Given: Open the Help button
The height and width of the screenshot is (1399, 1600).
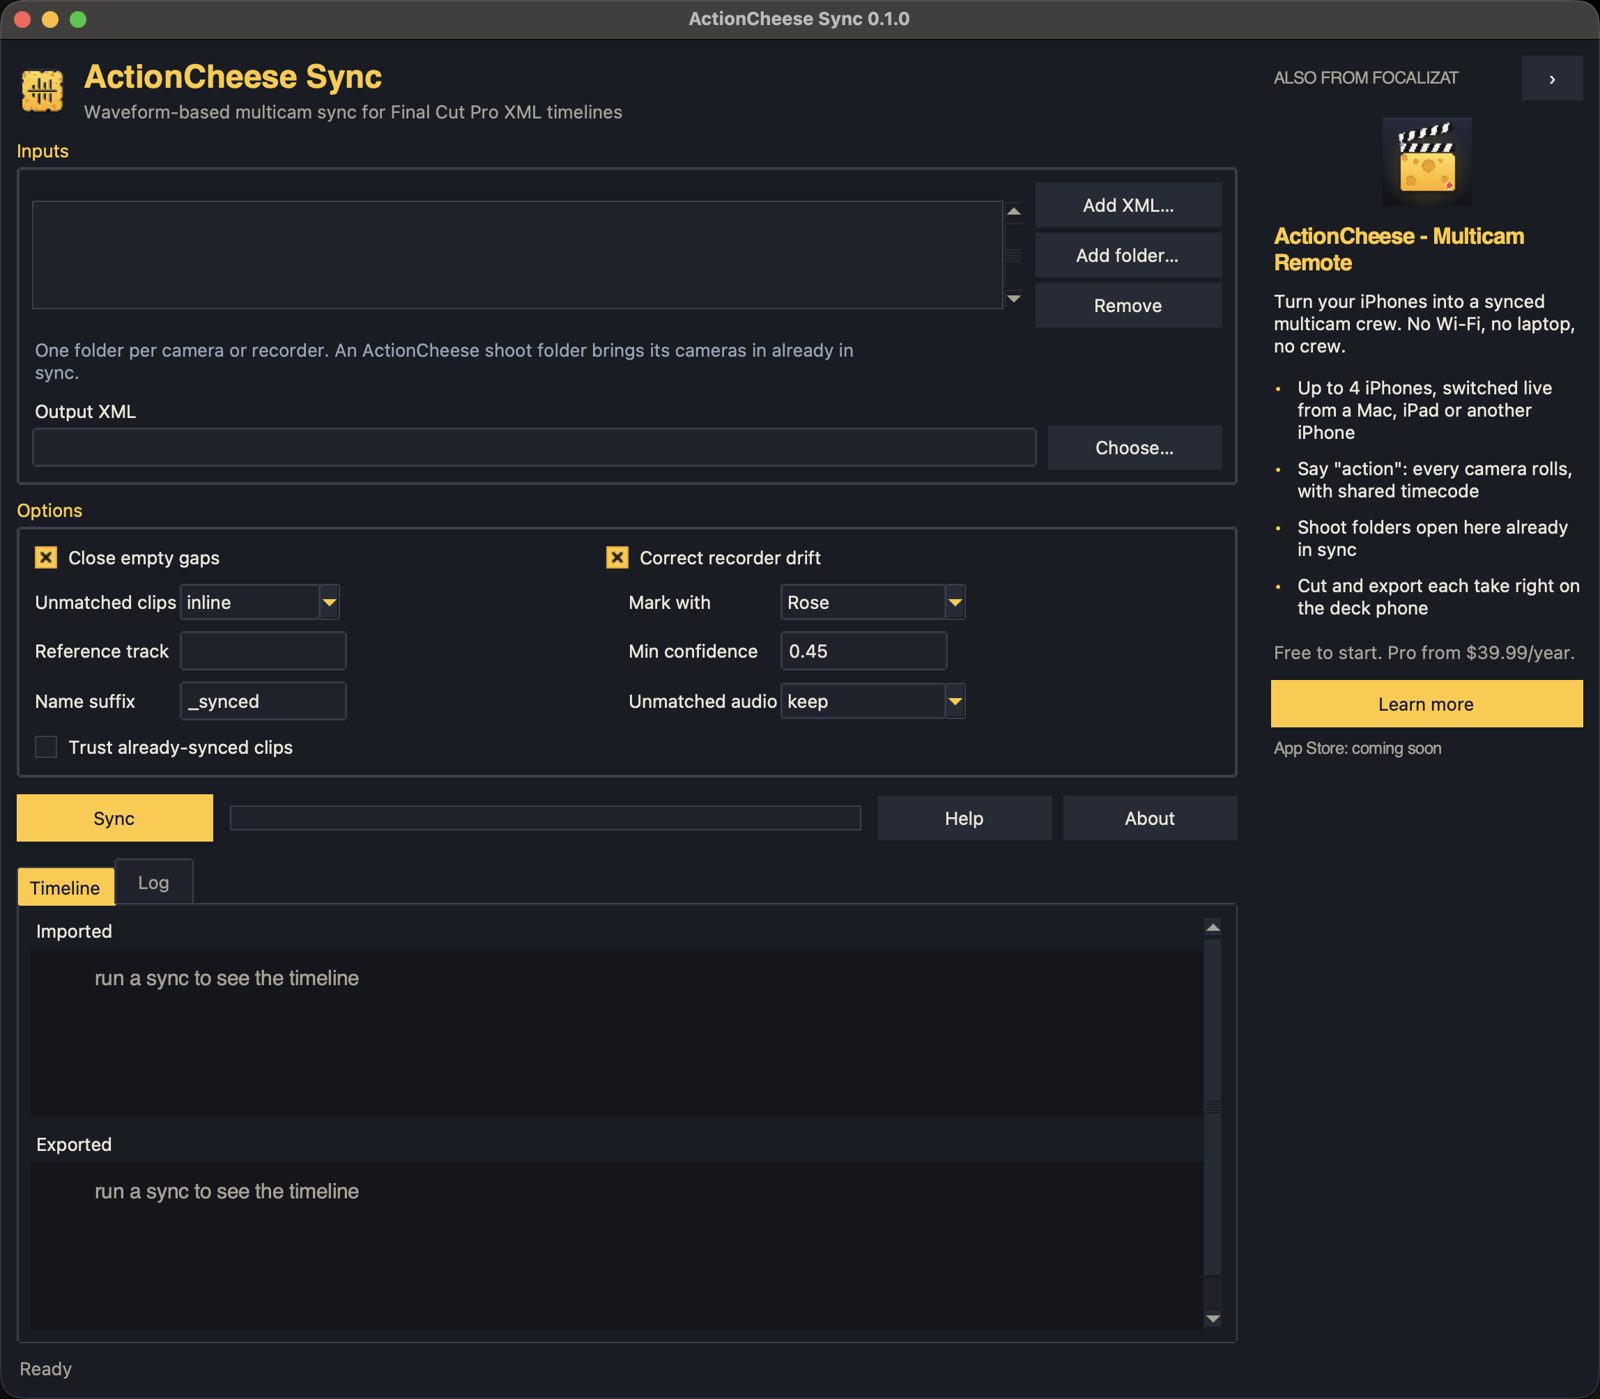Looking at the screenshot, I should coord(964,818).
